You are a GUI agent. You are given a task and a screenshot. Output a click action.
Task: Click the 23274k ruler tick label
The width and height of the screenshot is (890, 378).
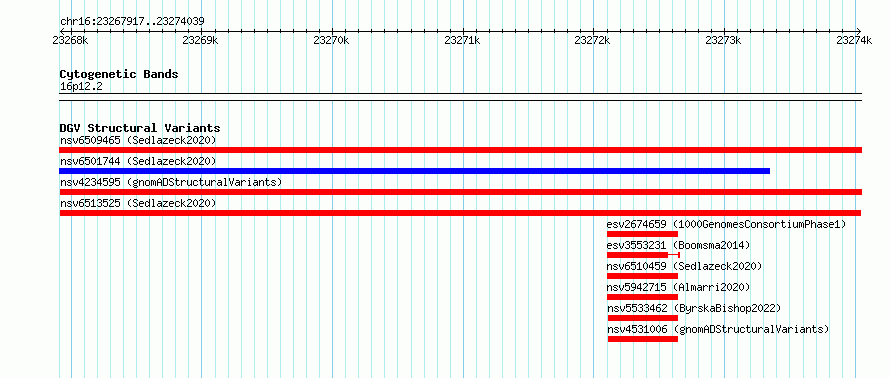[854, 40]
